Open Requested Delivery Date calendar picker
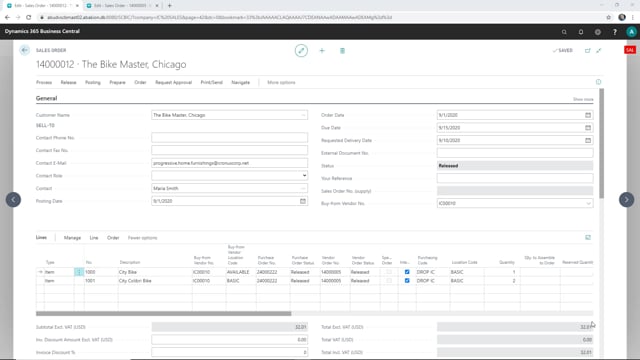The image size is (640, 360). point(588,140)
